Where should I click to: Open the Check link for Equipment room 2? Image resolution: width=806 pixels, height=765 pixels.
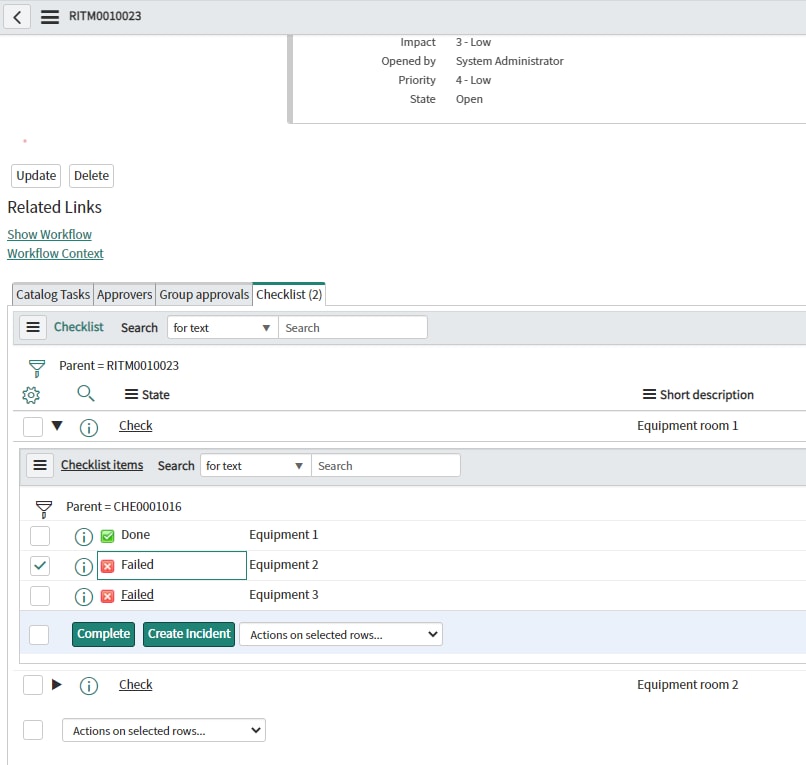pyautogui.click(x=136, y=685)
